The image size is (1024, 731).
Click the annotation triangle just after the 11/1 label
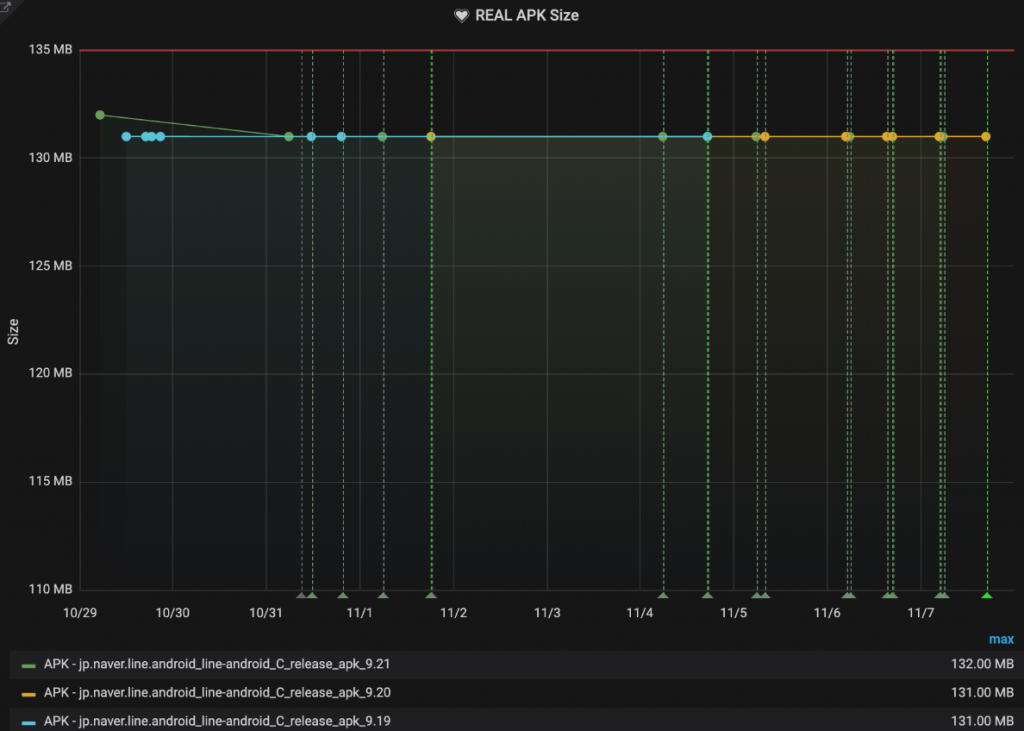pos(383,595)
